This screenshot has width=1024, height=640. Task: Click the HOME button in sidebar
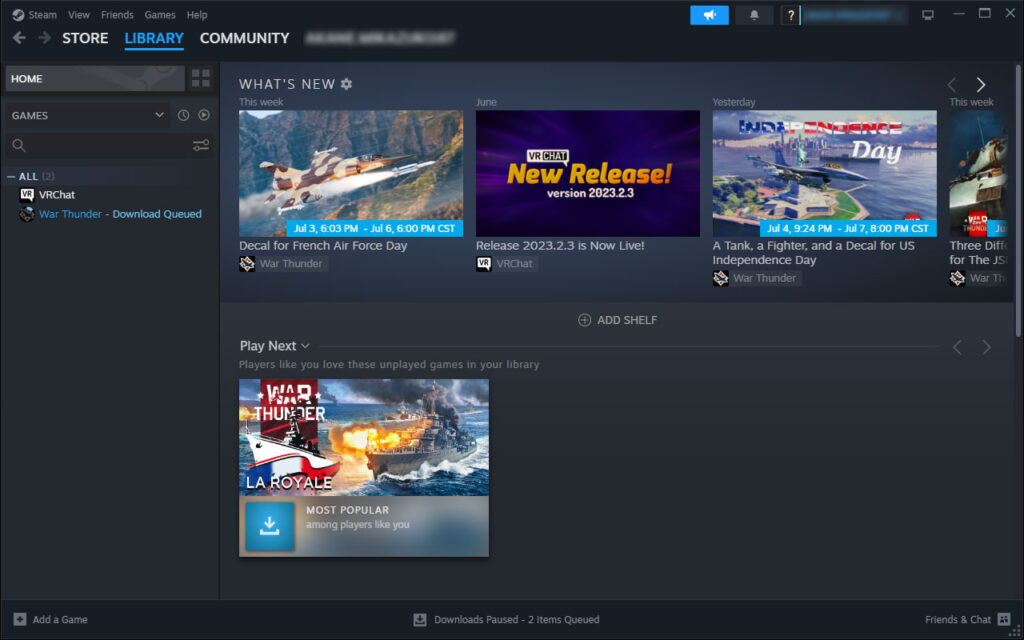click(95, 78)
